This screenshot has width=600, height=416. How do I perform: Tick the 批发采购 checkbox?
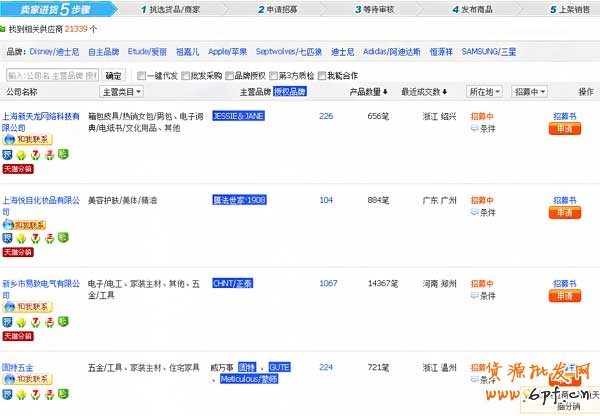point(186,75)
